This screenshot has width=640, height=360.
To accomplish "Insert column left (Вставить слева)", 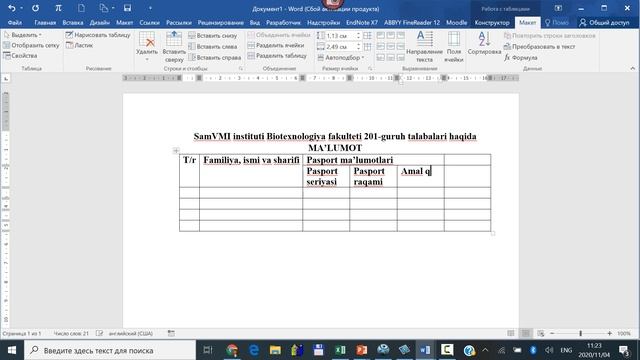I will 213,47.
